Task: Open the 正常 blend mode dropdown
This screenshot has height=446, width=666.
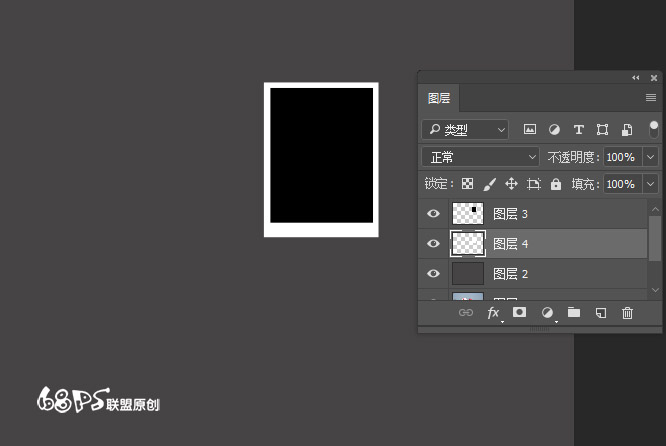Action: (481, 157)
